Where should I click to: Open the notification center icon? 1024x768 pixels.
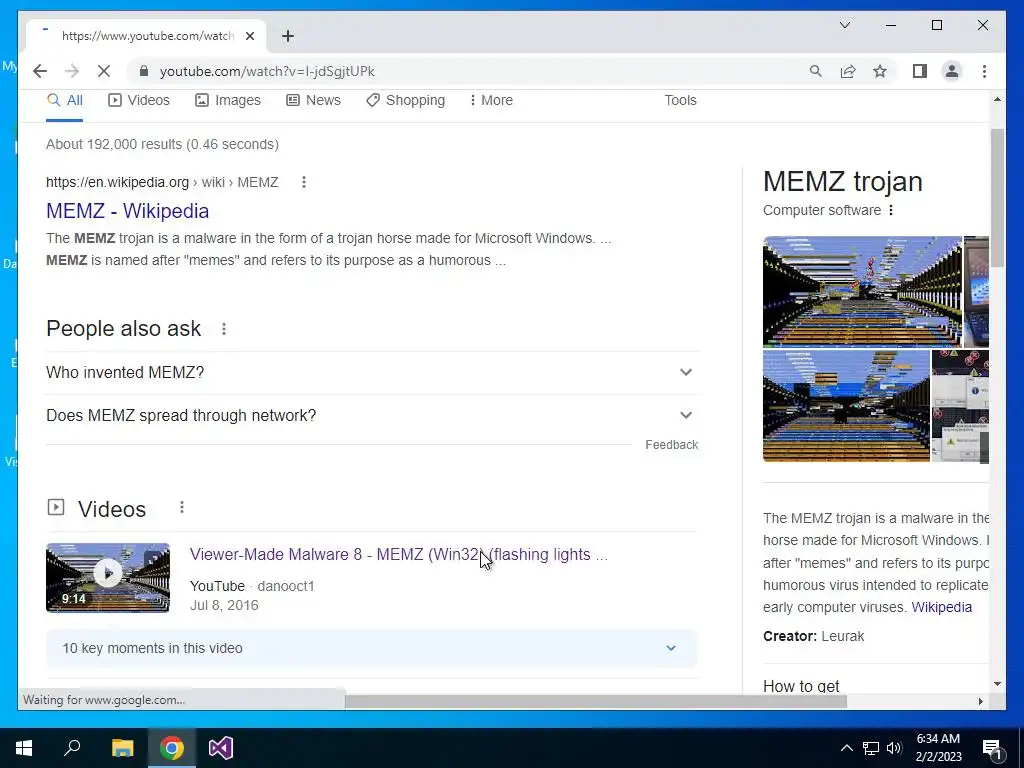pos(993,748)
